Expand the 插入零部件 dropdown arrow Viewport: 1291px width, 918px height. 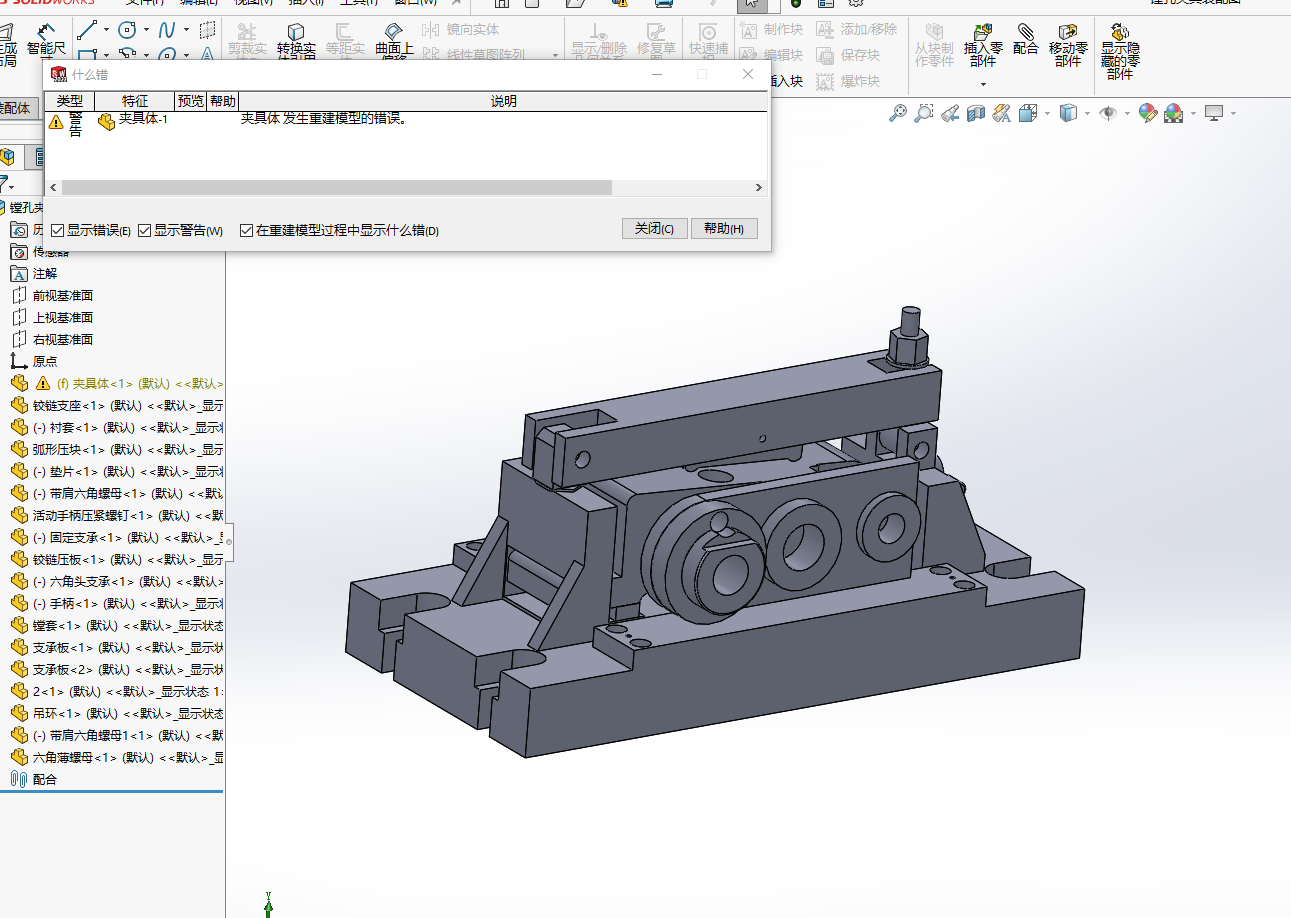pos(983,84)
